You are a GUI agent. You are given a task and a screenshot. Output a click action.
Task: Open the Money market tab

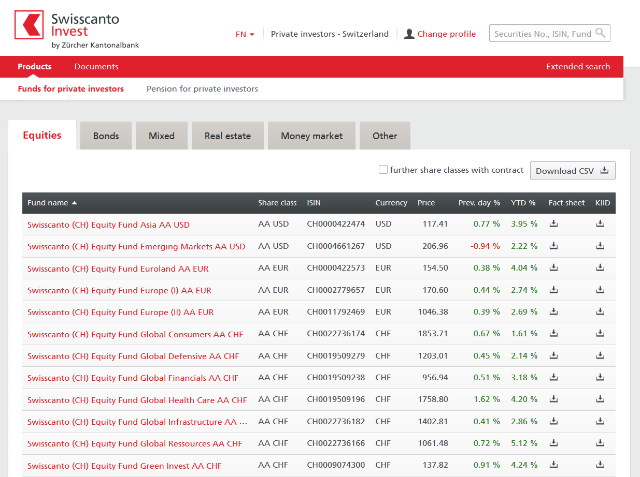pos(312,136)
